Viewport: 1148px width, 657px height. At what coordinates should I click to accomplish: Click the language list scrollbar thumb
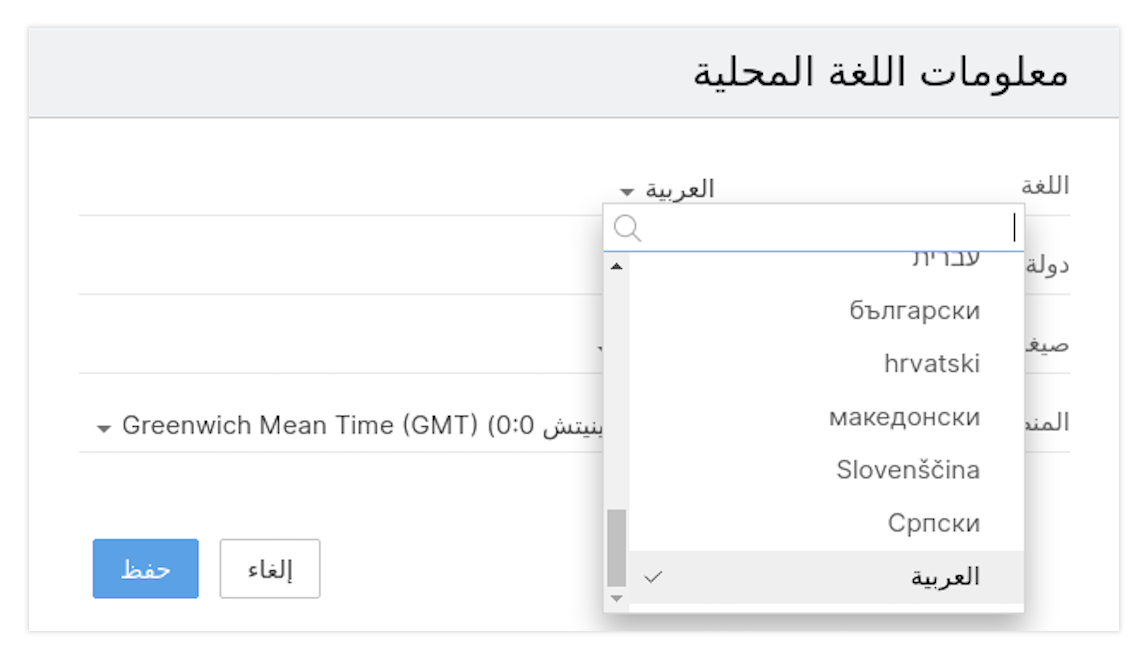tap(616, 546)
